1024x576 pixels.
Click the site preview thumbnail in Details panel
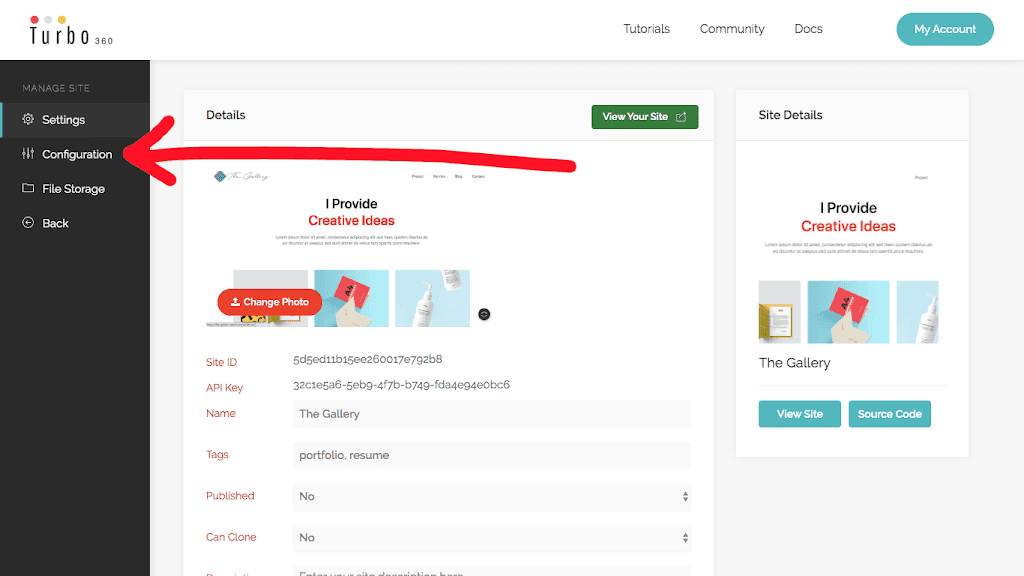point(351,247)
